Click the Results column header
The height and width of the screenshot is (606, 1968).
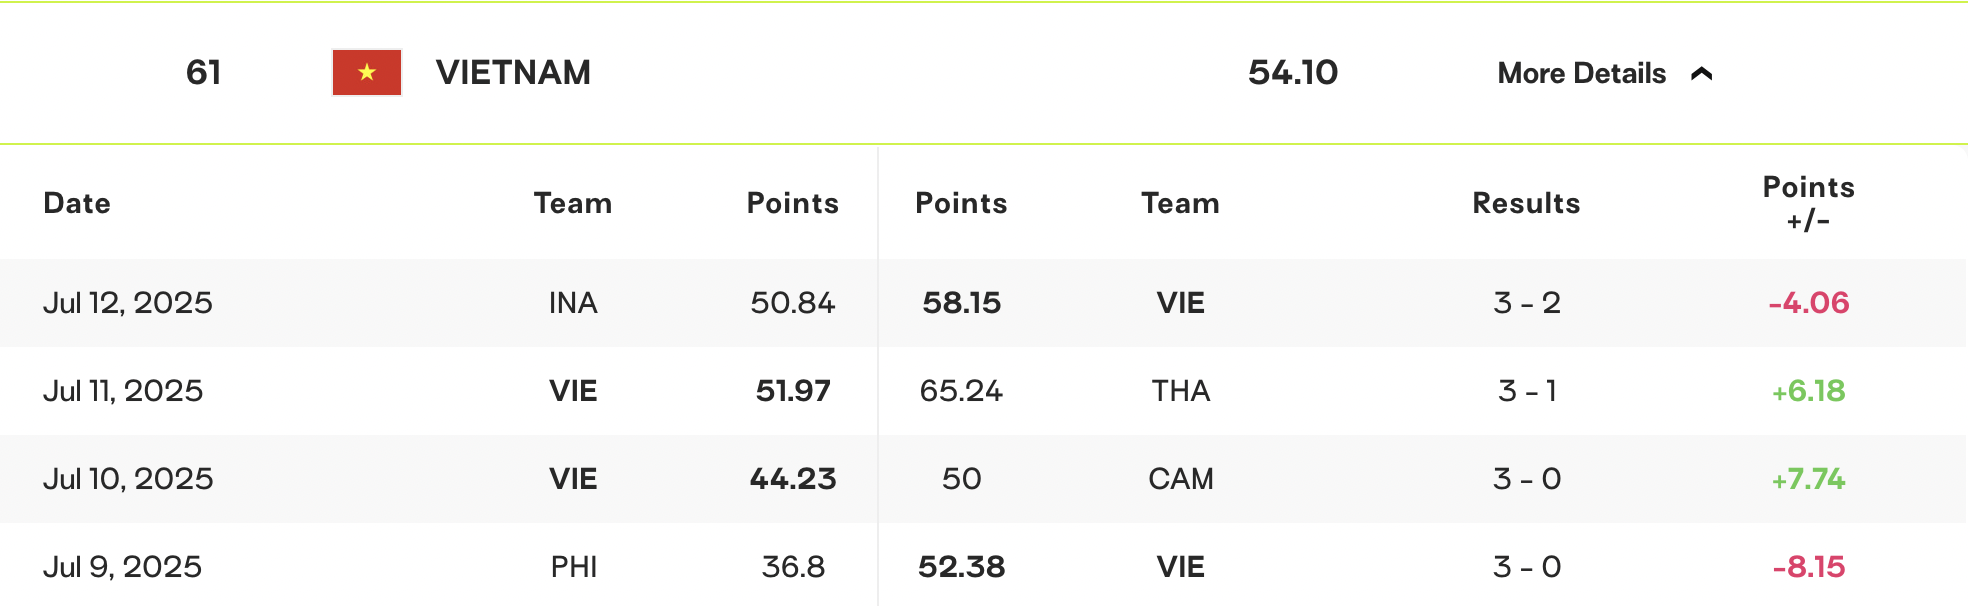tap(1526, 203)
